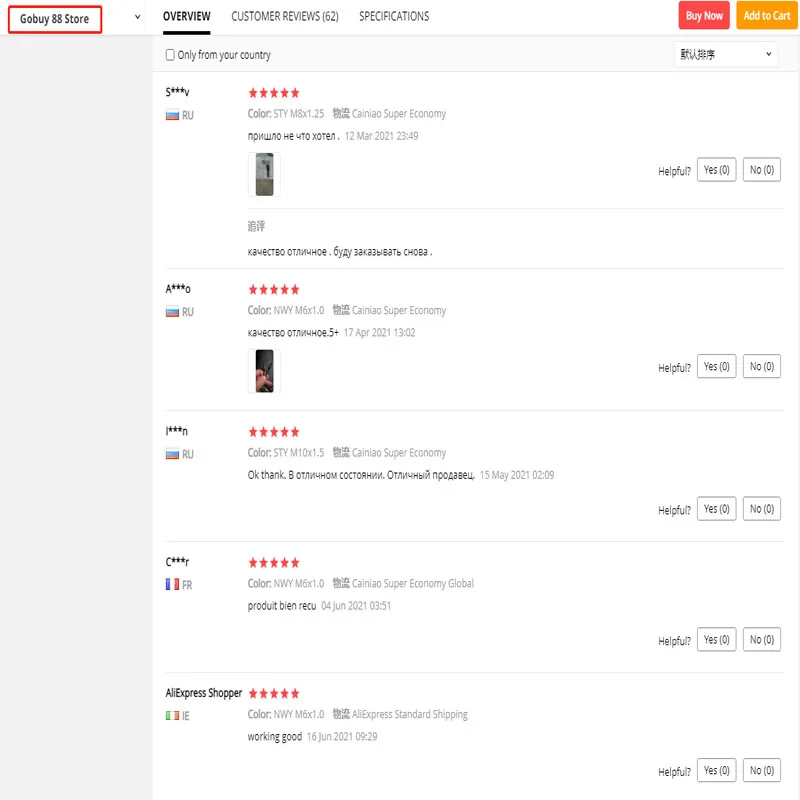Select the Overview tab
Image resolution: width=800 pixels, height=800 pixels.
[186, 16]
